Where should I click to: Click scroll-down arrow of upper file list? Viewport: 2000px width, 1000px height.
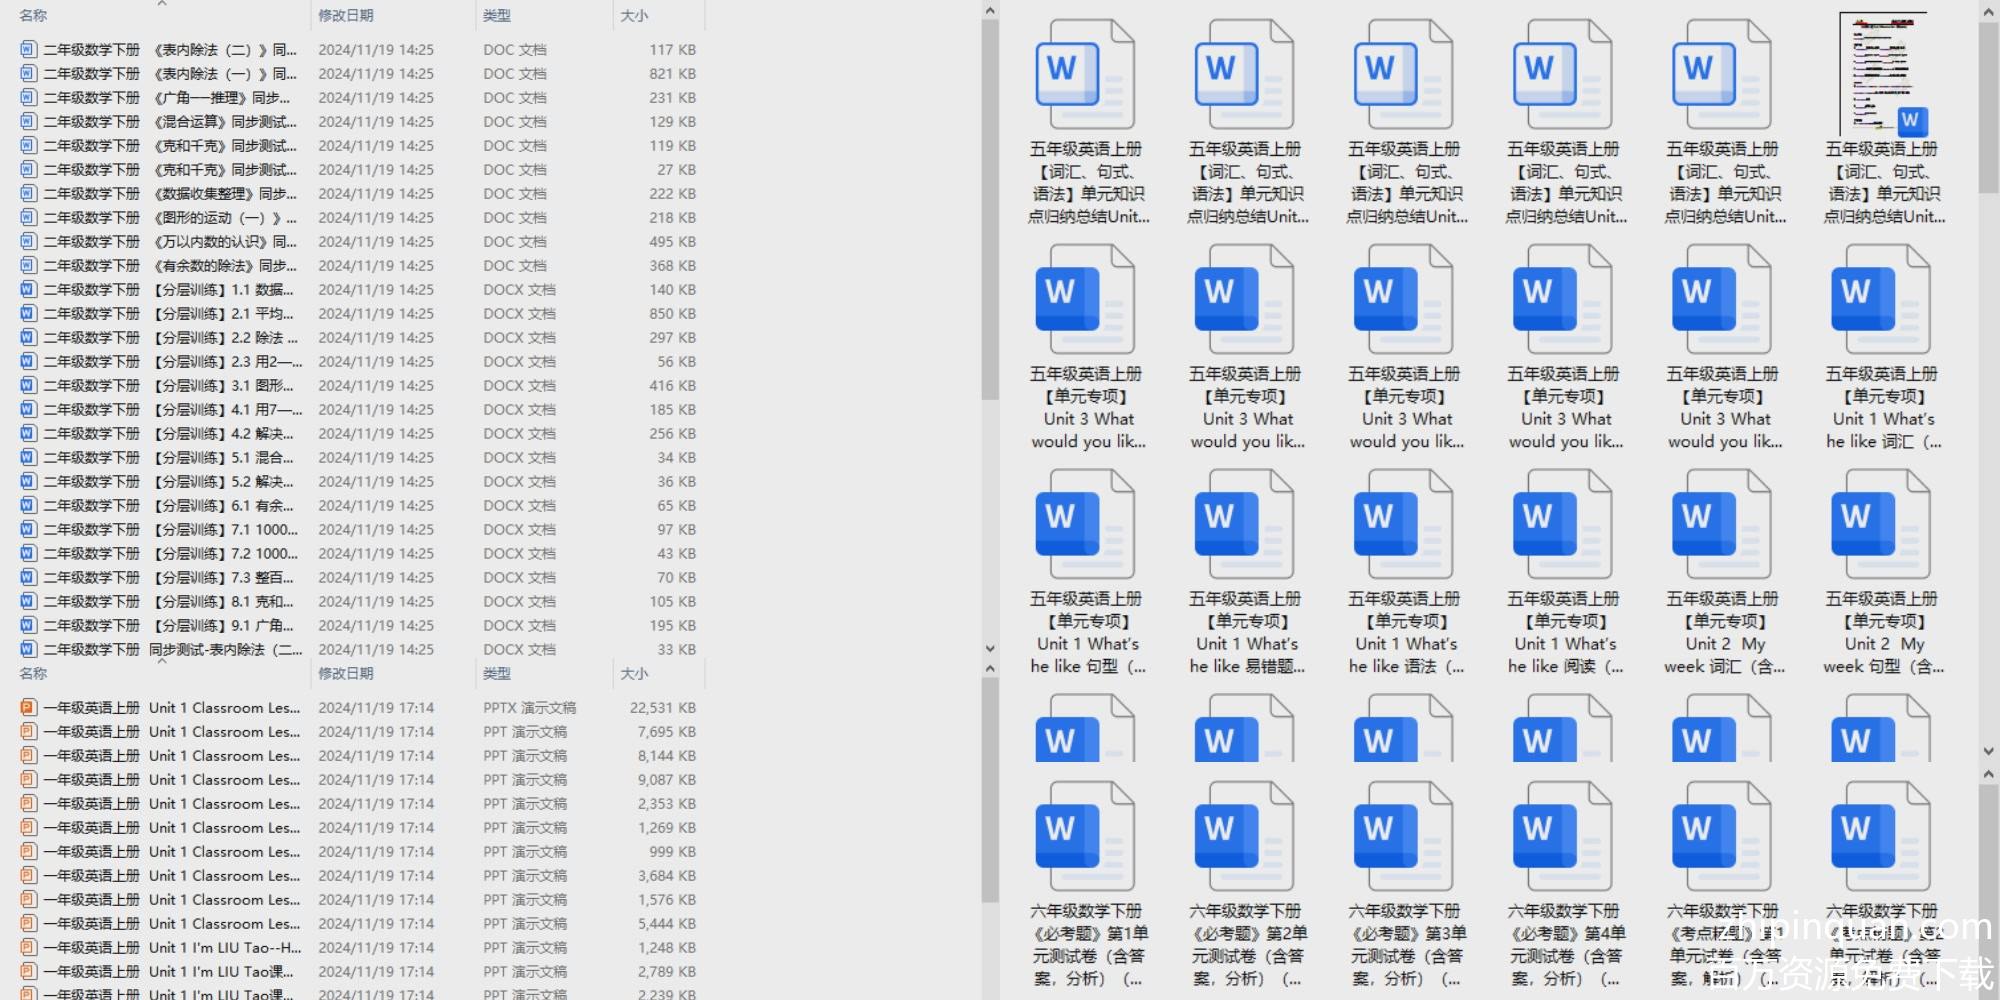(990, 649)
